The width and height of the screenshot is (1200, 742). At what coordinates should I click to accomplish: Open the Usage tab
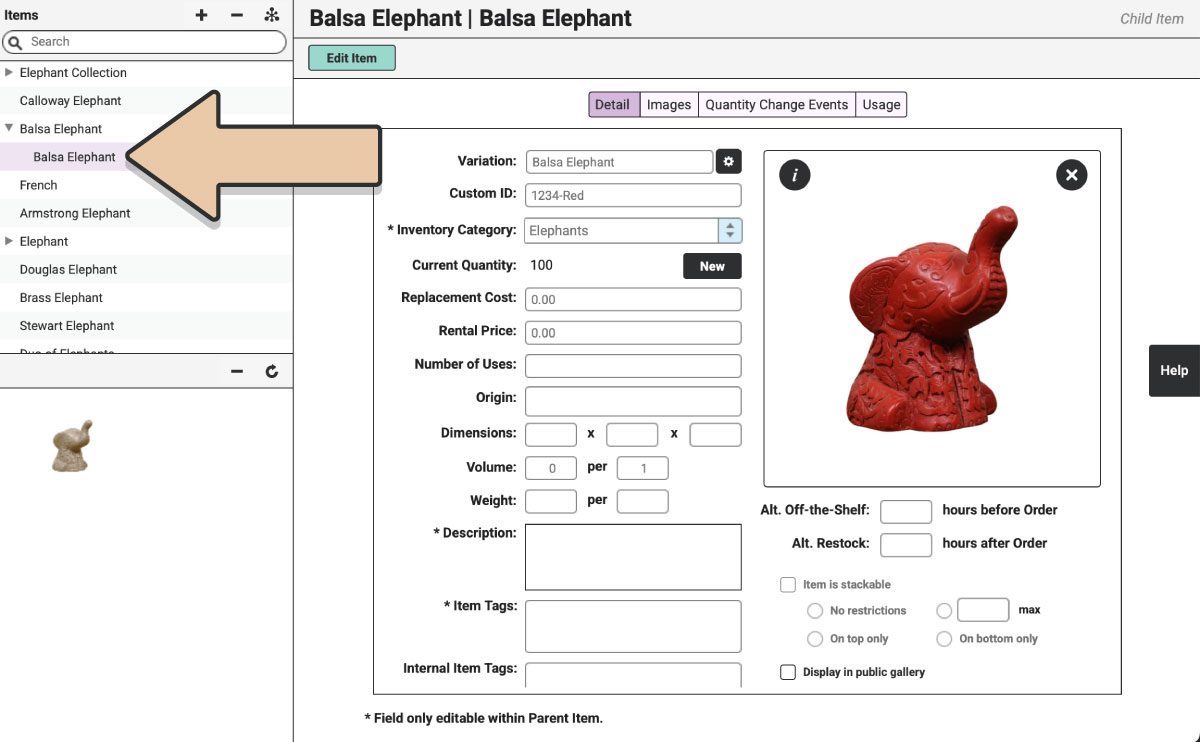(881, 104)
